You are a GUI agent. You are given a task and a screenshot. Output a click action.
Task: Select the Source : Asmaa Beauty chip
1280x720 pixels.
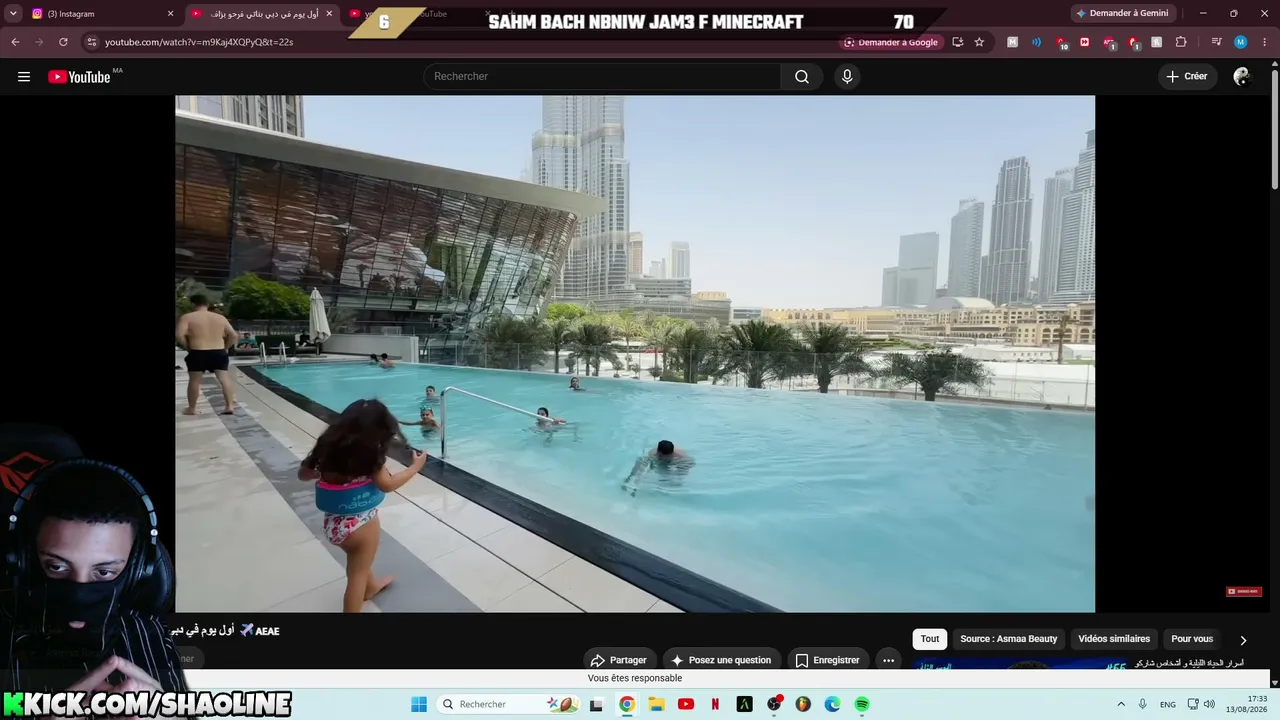(1008, 639)
